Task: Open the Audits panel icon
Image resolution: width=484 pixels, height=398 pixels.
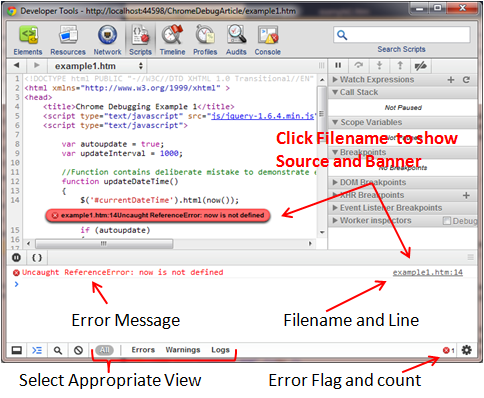Action: coord(236,35)
